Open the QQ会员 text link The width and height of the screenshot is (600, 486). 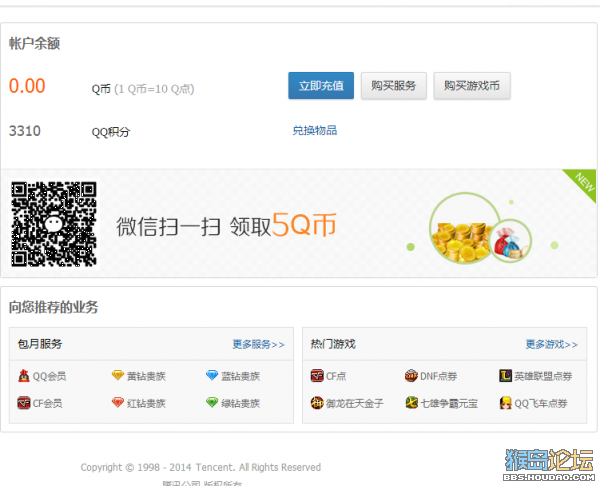tap(49, 376)
